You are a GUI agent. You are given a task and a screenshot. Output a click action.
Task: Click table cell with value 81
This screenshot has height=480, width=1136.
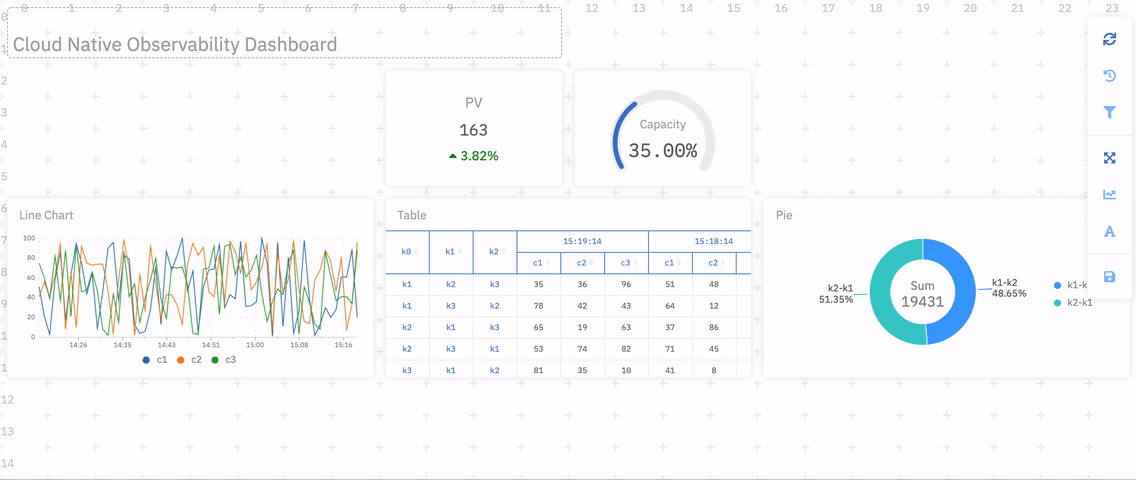click(x=538, y=369)
